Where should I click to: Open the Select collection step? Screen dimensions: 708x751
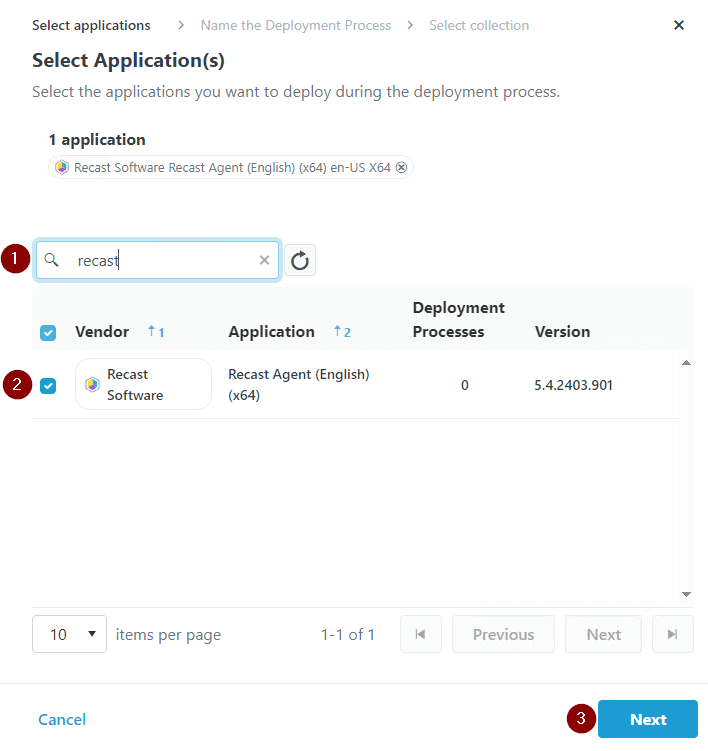(x=479, y=25)
